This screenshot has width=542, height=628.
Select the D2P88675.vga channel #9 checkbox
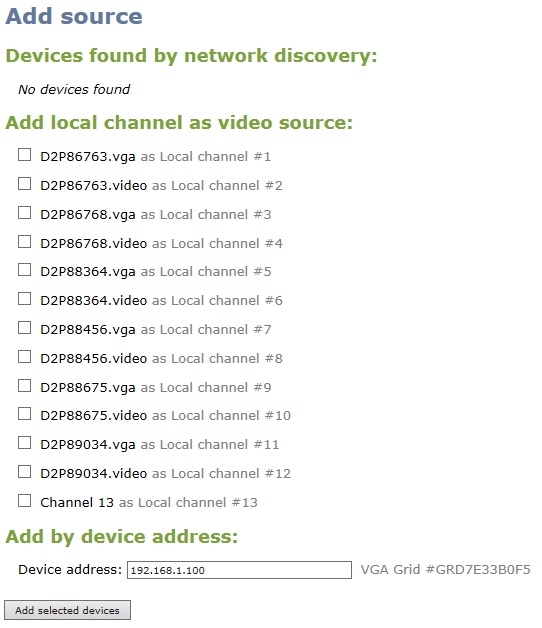[24, 385]
